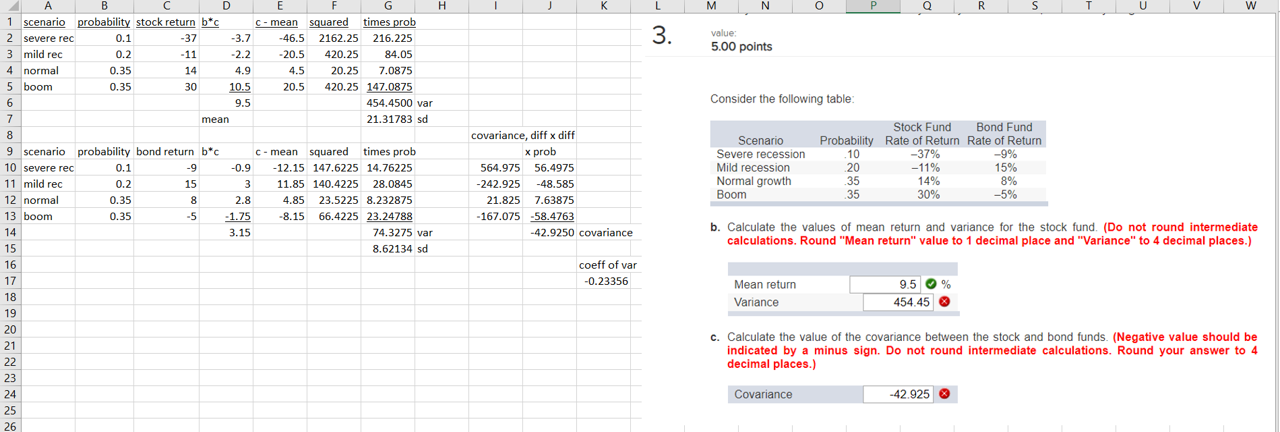Click the 'x prob' header cell
1280x432 pixels.
pyautogui.click(x=550, y=151)
